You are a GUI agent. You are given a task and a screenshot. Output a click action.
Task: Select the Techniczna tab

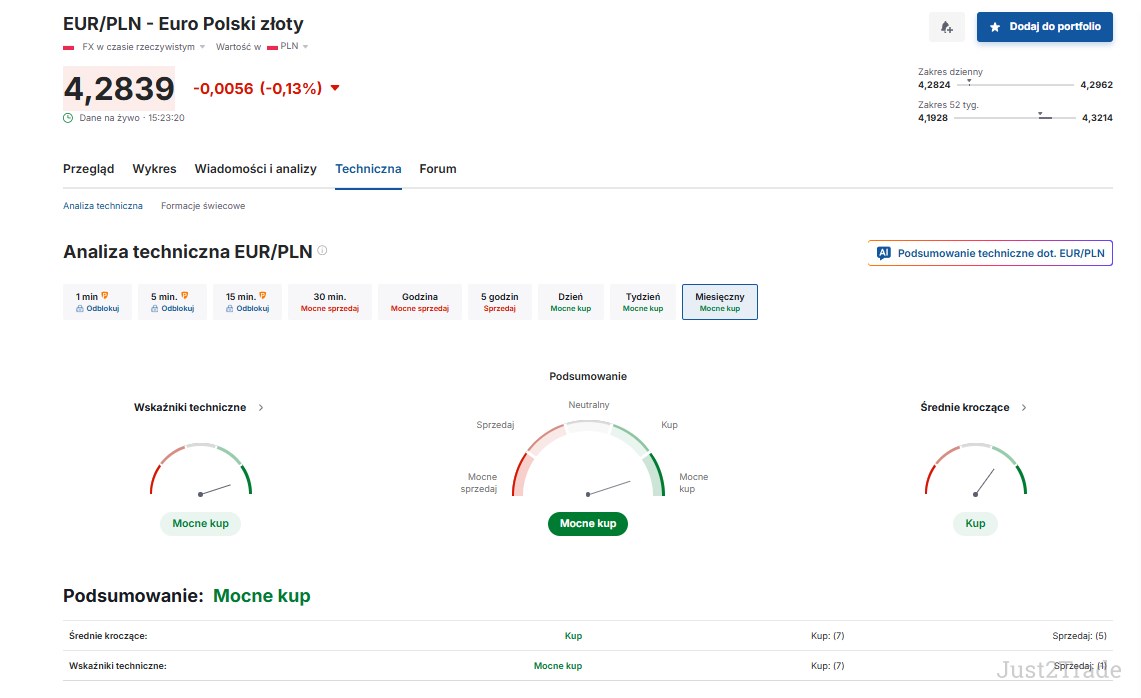(x=368, y=169)
